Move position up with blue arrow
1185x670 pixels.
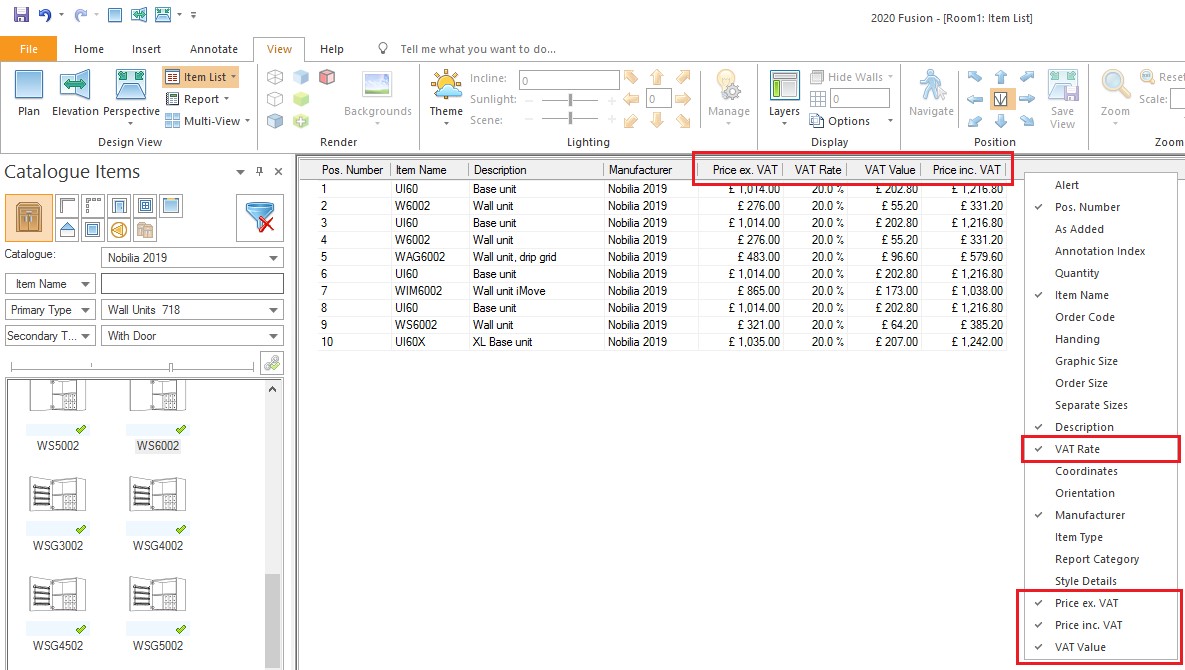coord(1001,77)
